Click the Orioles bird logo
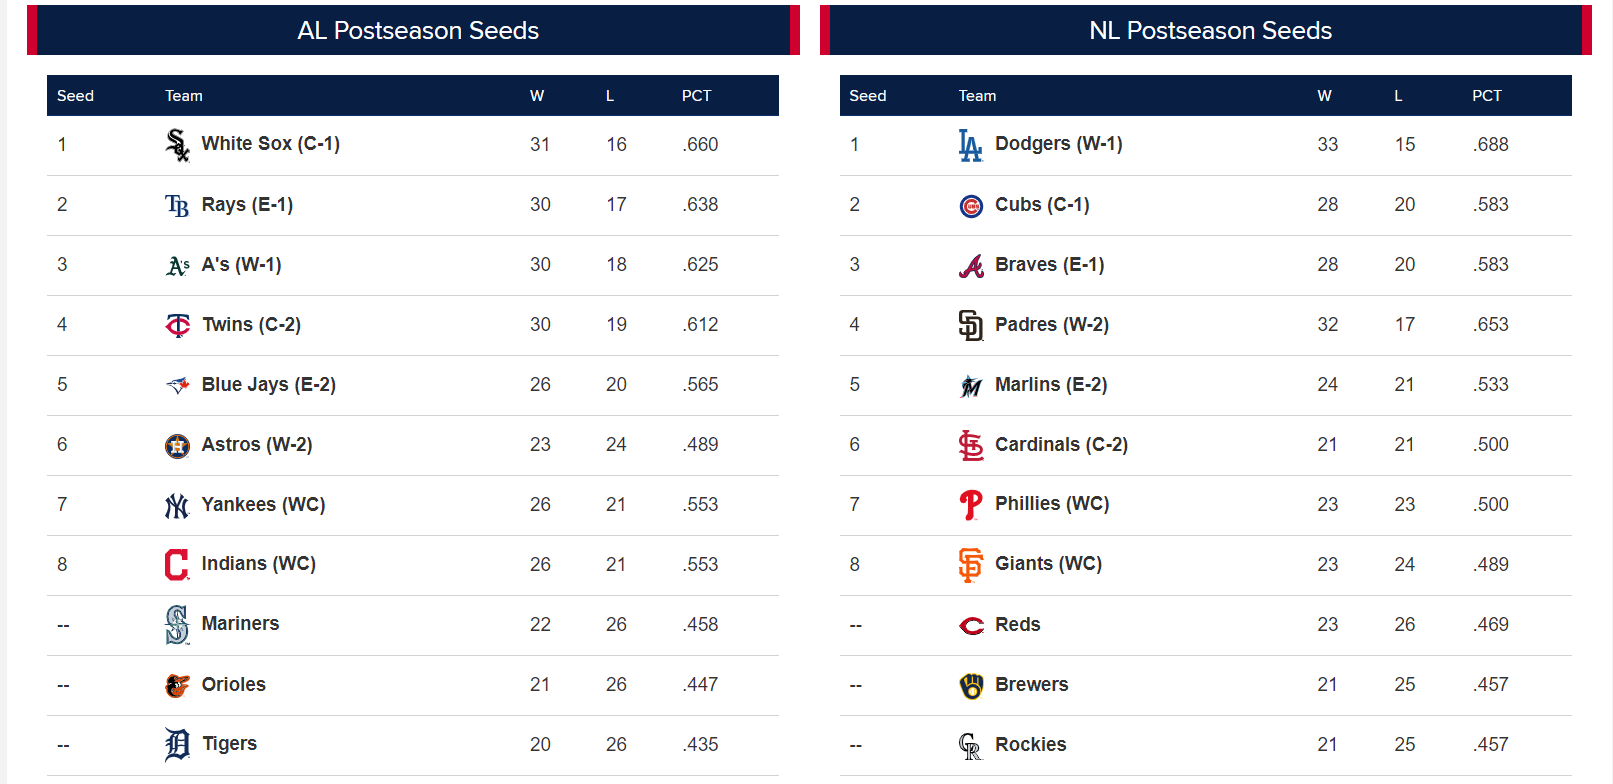1613x784 pixels. click(x=177, y=685)
